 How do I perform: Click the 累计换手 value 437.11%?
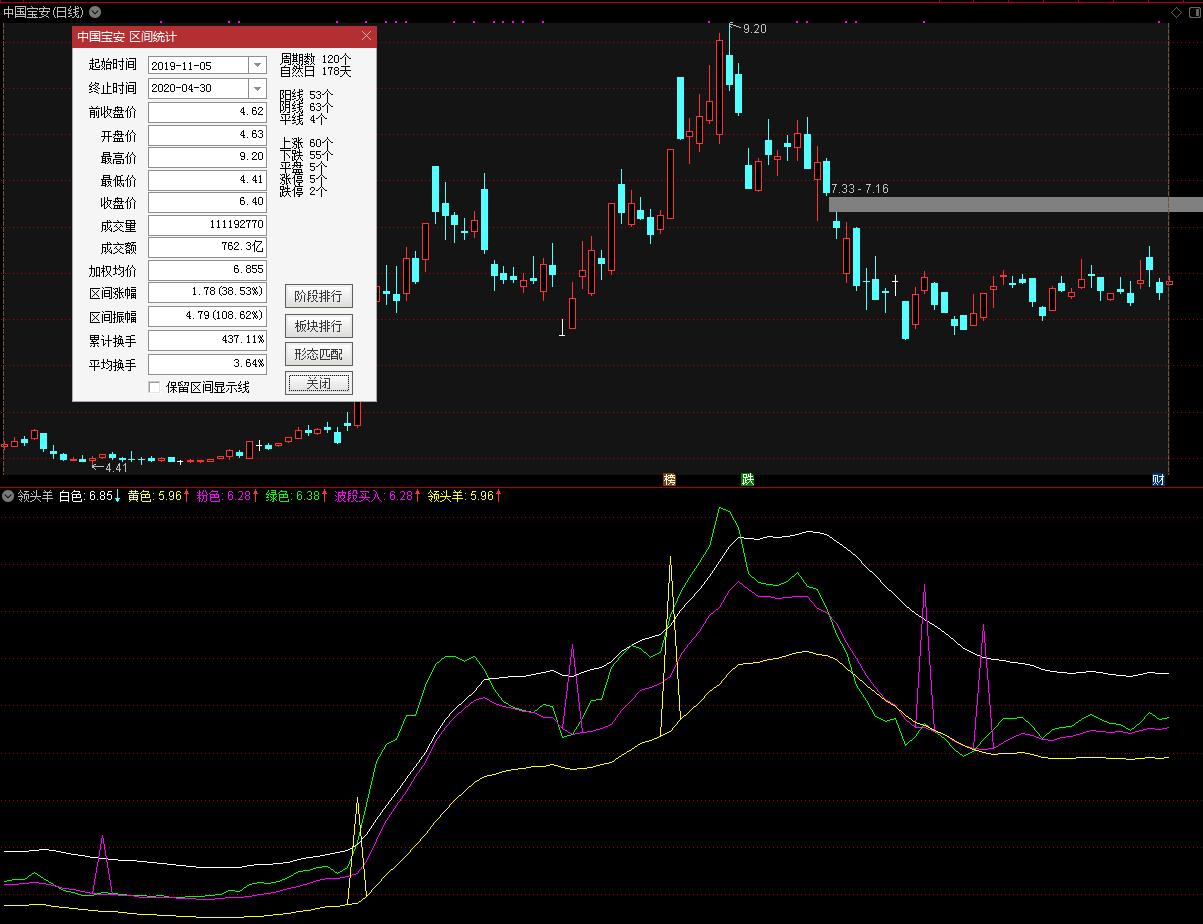(x=207, y=341)
